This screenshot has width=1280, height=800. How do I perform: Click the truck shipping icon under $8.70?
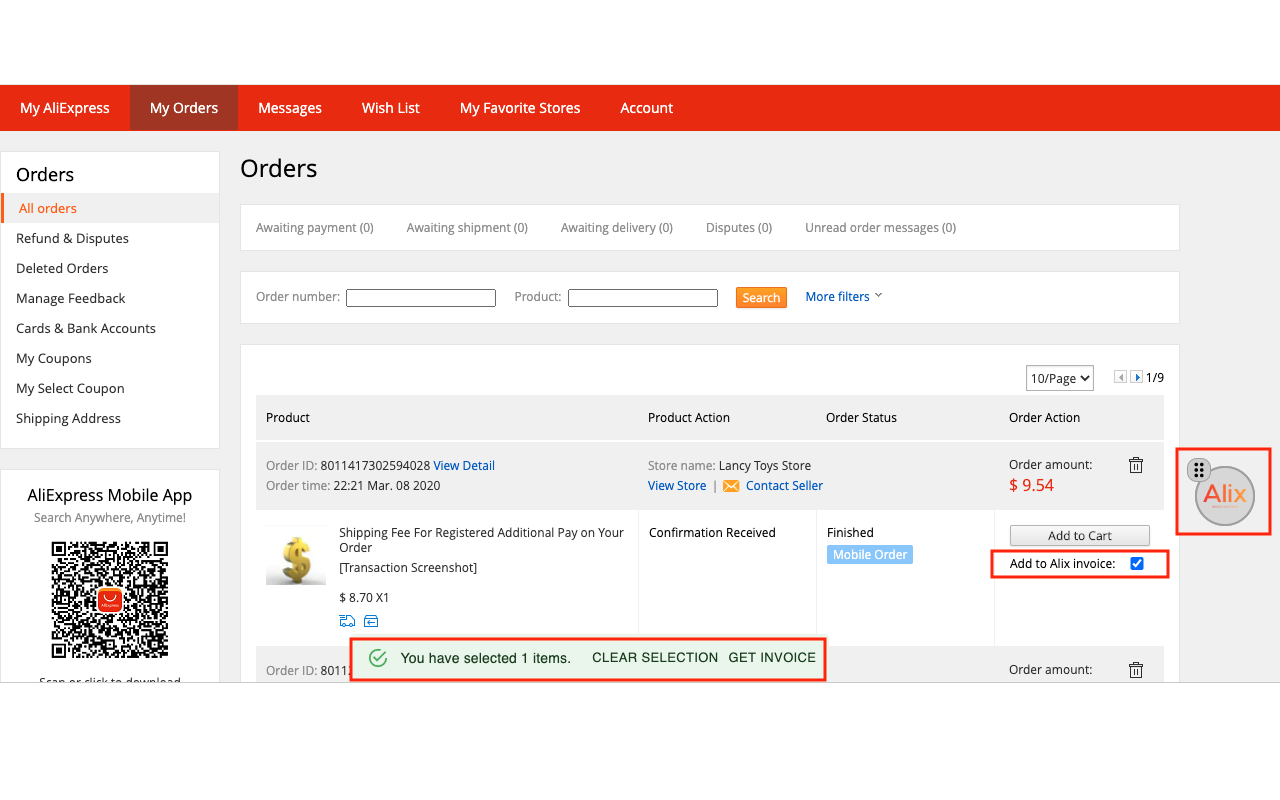[347, 621]
